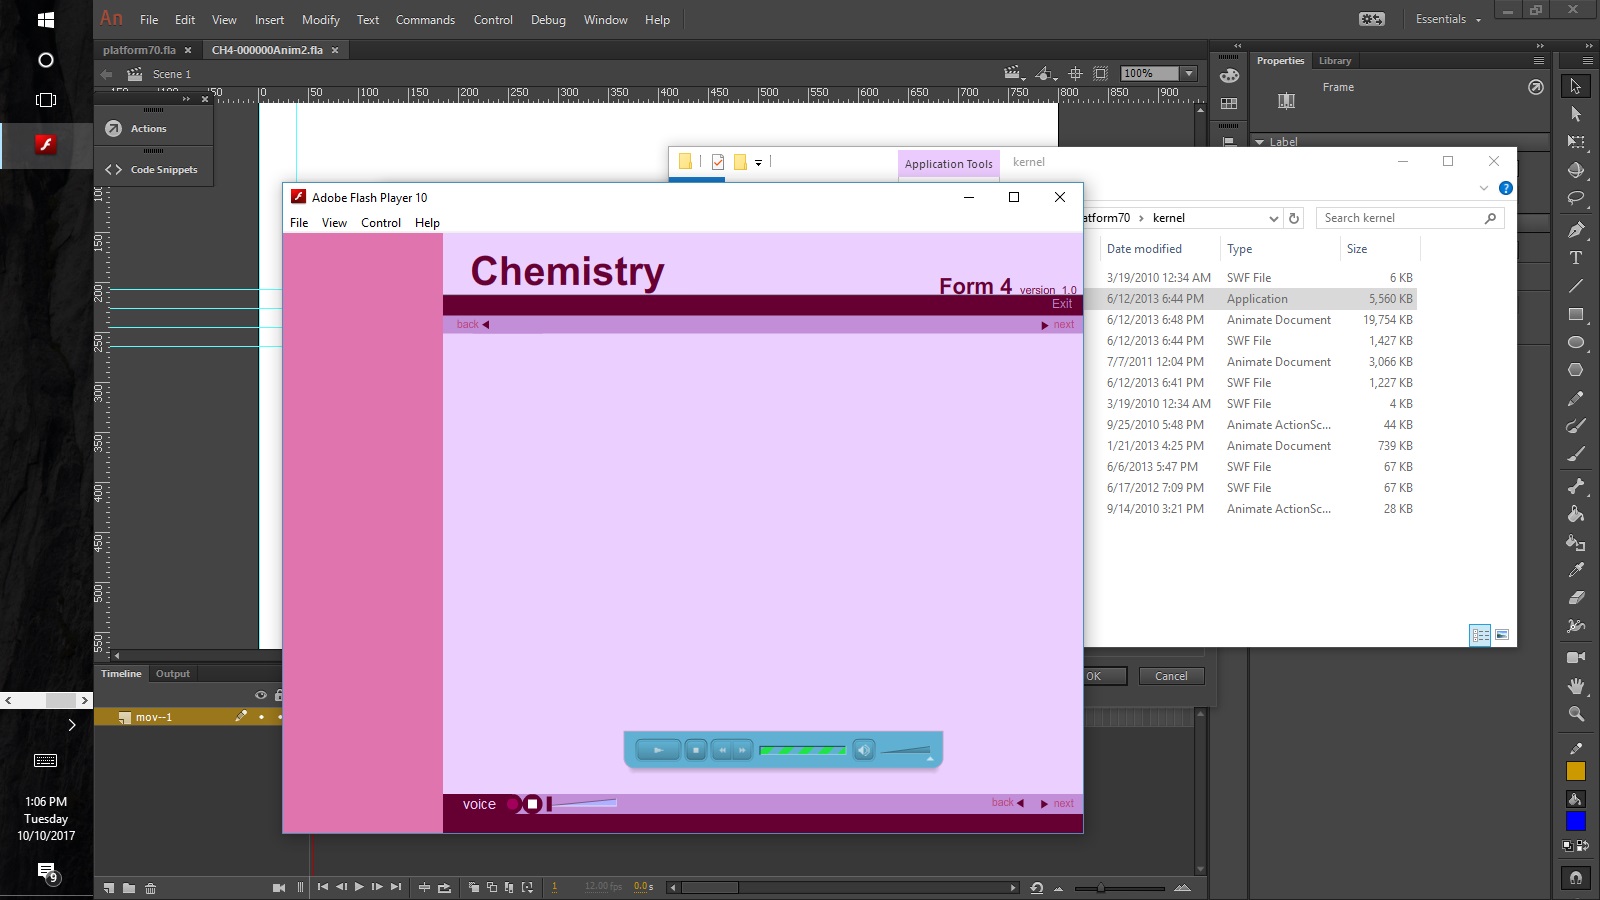Image resolution: width=1600 pixels, height=900 pixels.
Task: Expand the Edit Scene dropdown
Action: pyautogui.click(x=1013, y=74)
